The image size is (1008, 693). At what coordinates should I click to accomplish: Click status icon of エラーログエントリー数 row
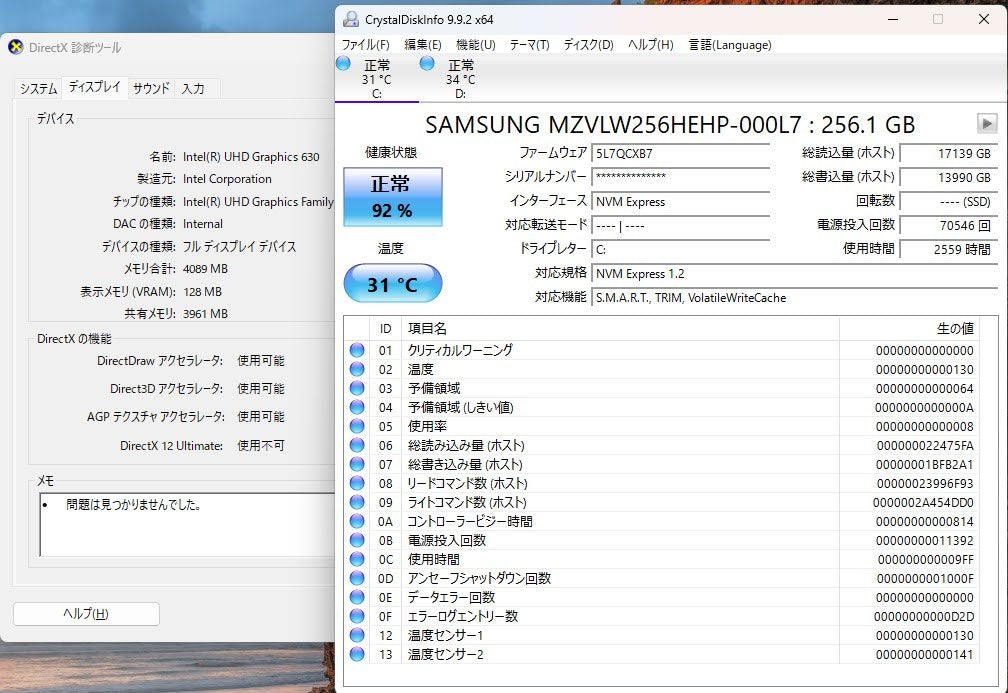point(357,616)
